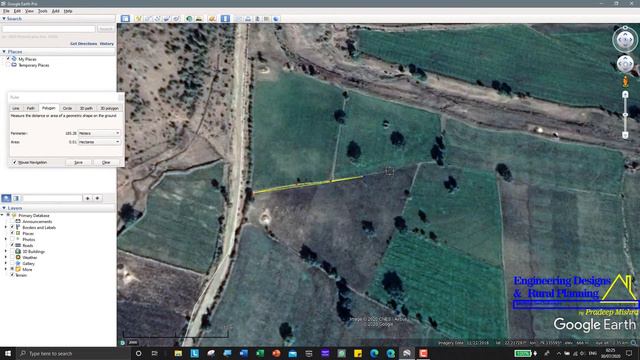Screen dimensions: 640x360
Task: Click the tour guide icon in status bar
Action: tap(122, 343)
